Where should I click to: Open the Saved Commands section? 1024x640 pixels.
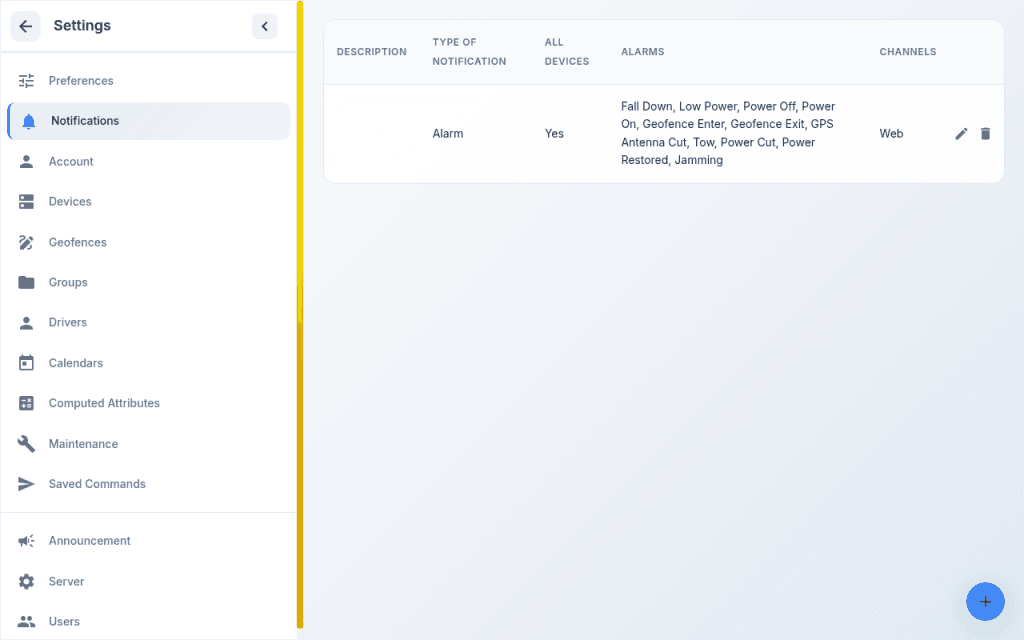coord(148,484)
